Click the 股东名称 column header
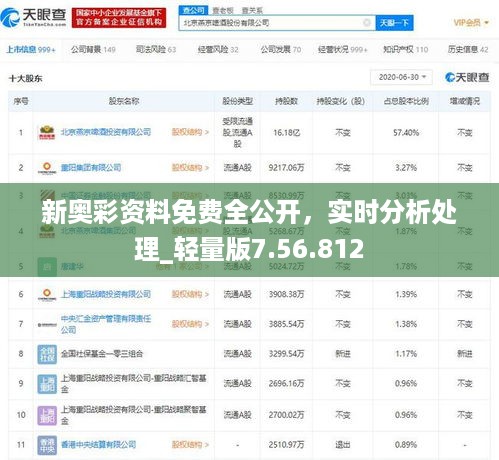The width and height of the screenshot is (499, 460). coord(124,101)
